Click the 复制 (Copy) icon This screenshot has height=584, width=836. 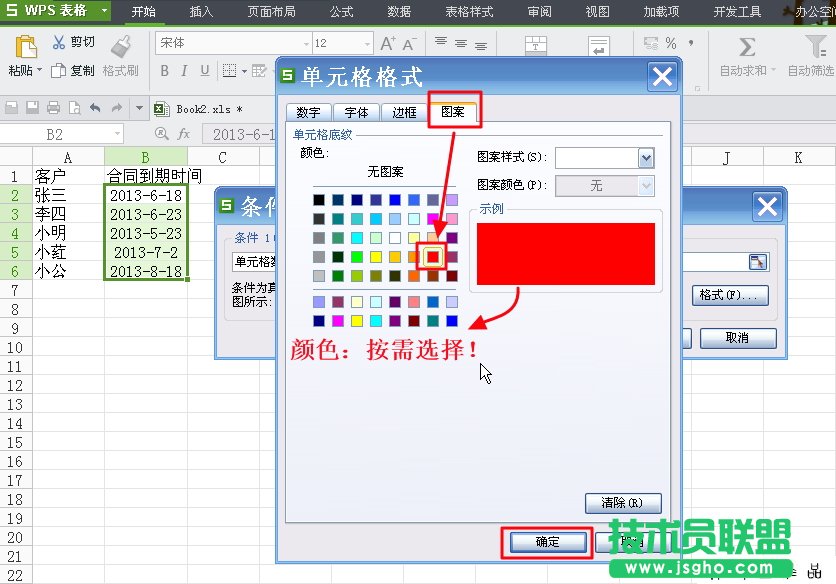60,70
